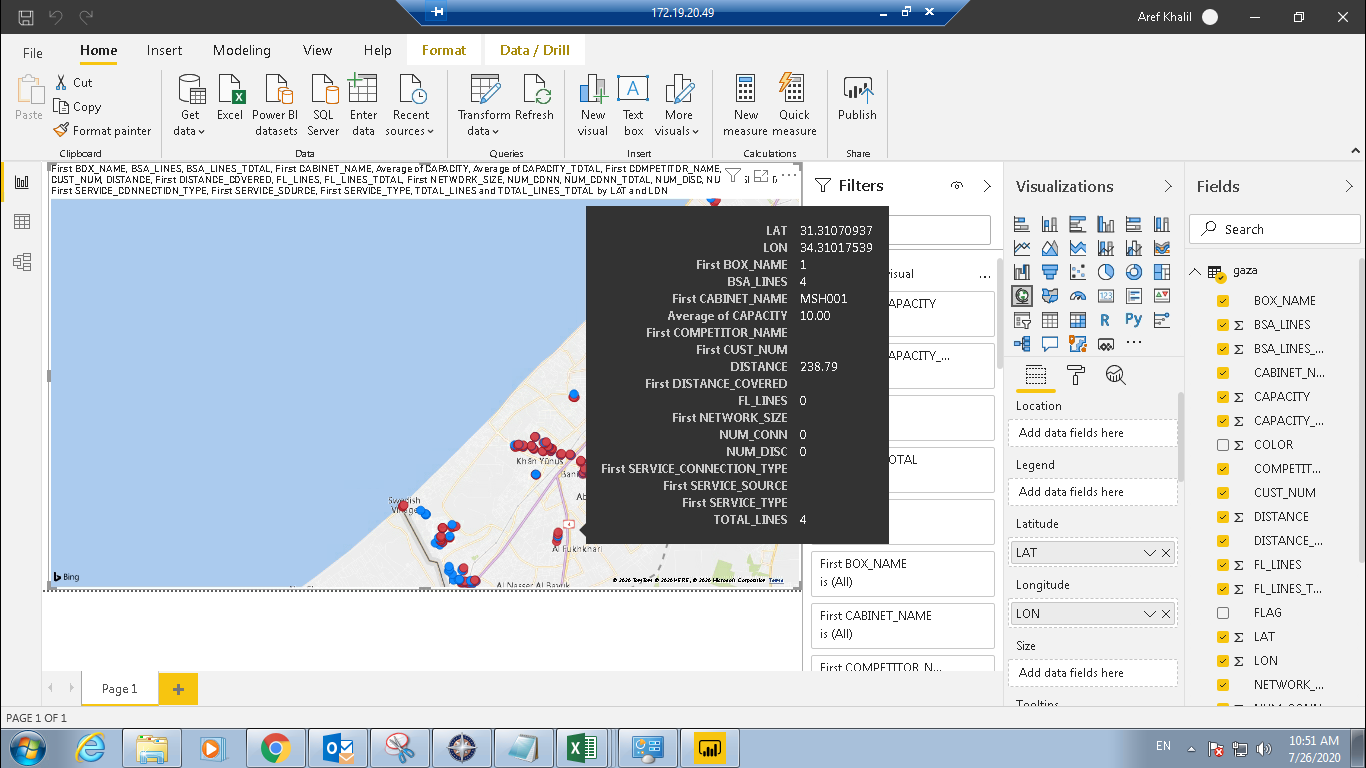Image resolution: width=1366 pixels, height=768 pixels.
Task: Switch to Model view in left sidebar
Action: coord(21,262)
